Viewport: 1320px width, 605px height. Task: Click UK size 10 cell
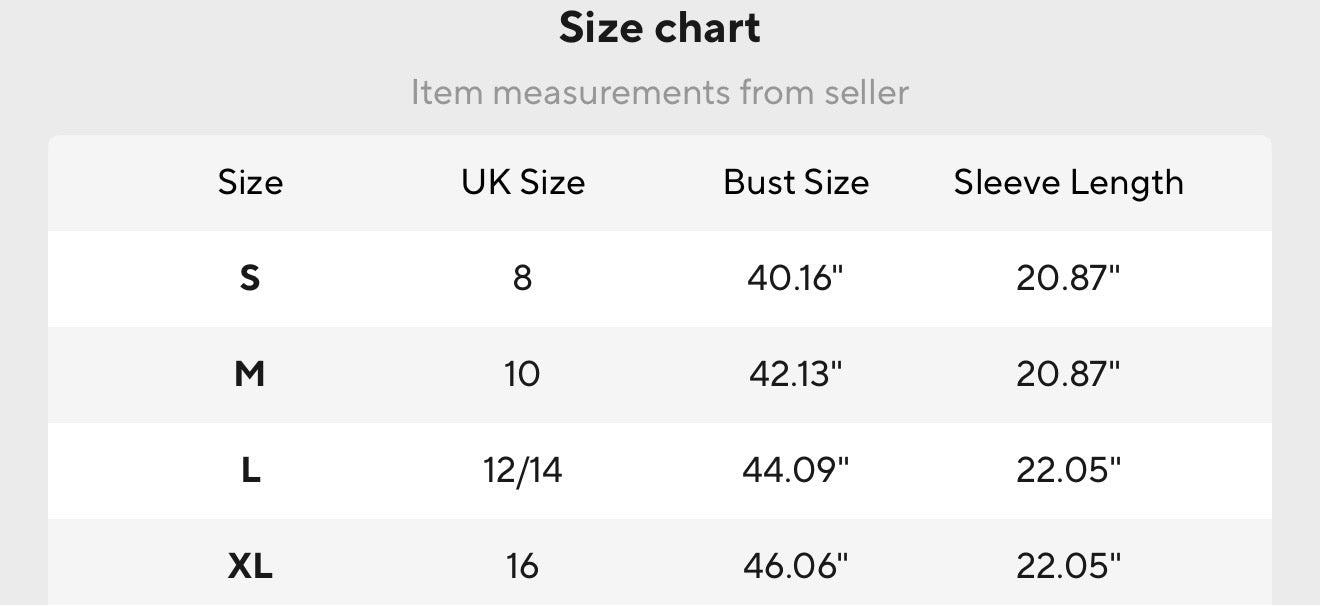point(523,374)
